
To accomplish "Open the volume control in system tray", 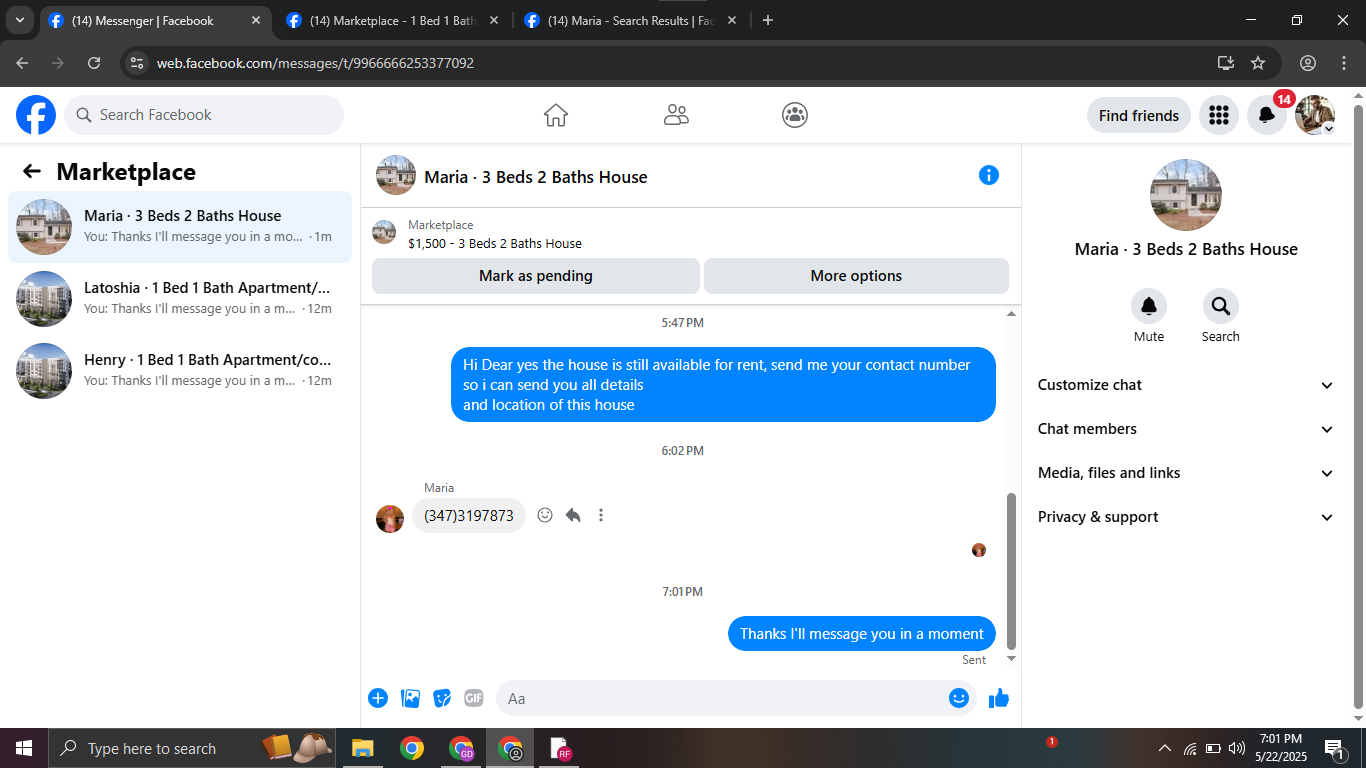I will (x=1237, y=748).
